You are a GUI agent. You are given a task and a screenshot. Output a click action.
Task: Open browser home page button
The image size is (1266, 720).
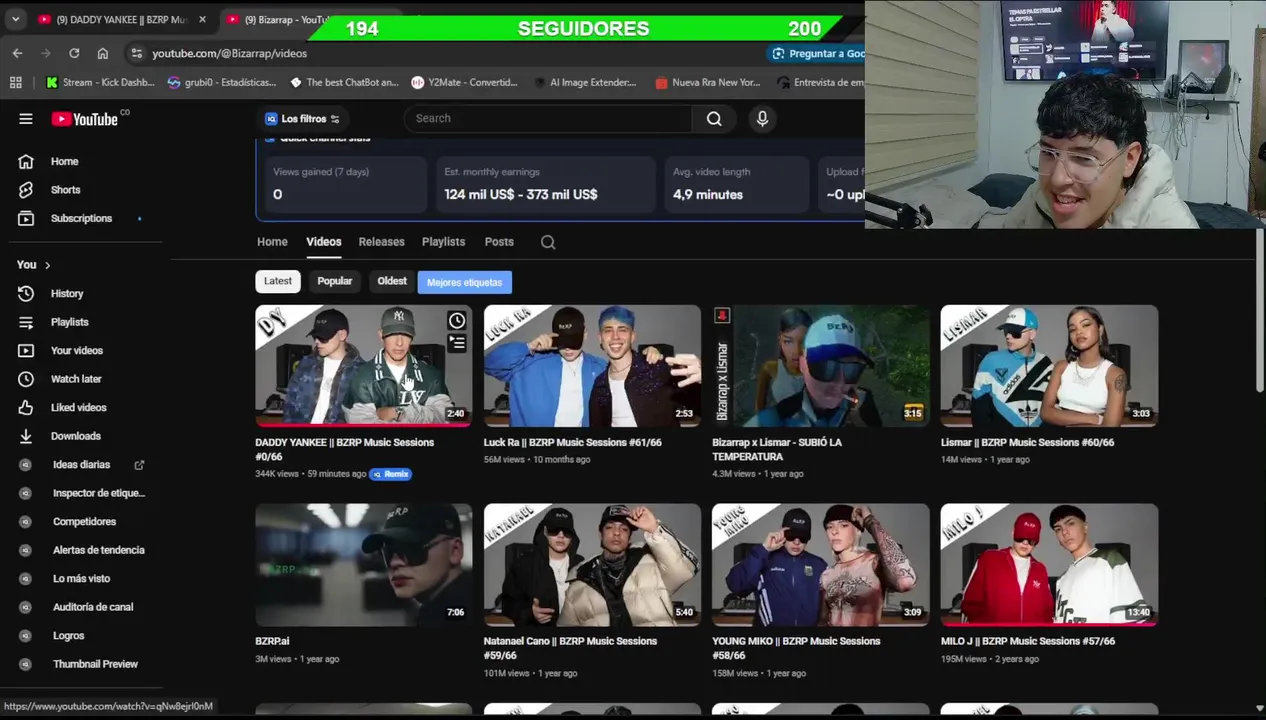pyautogui.click(x=102, y=53)
